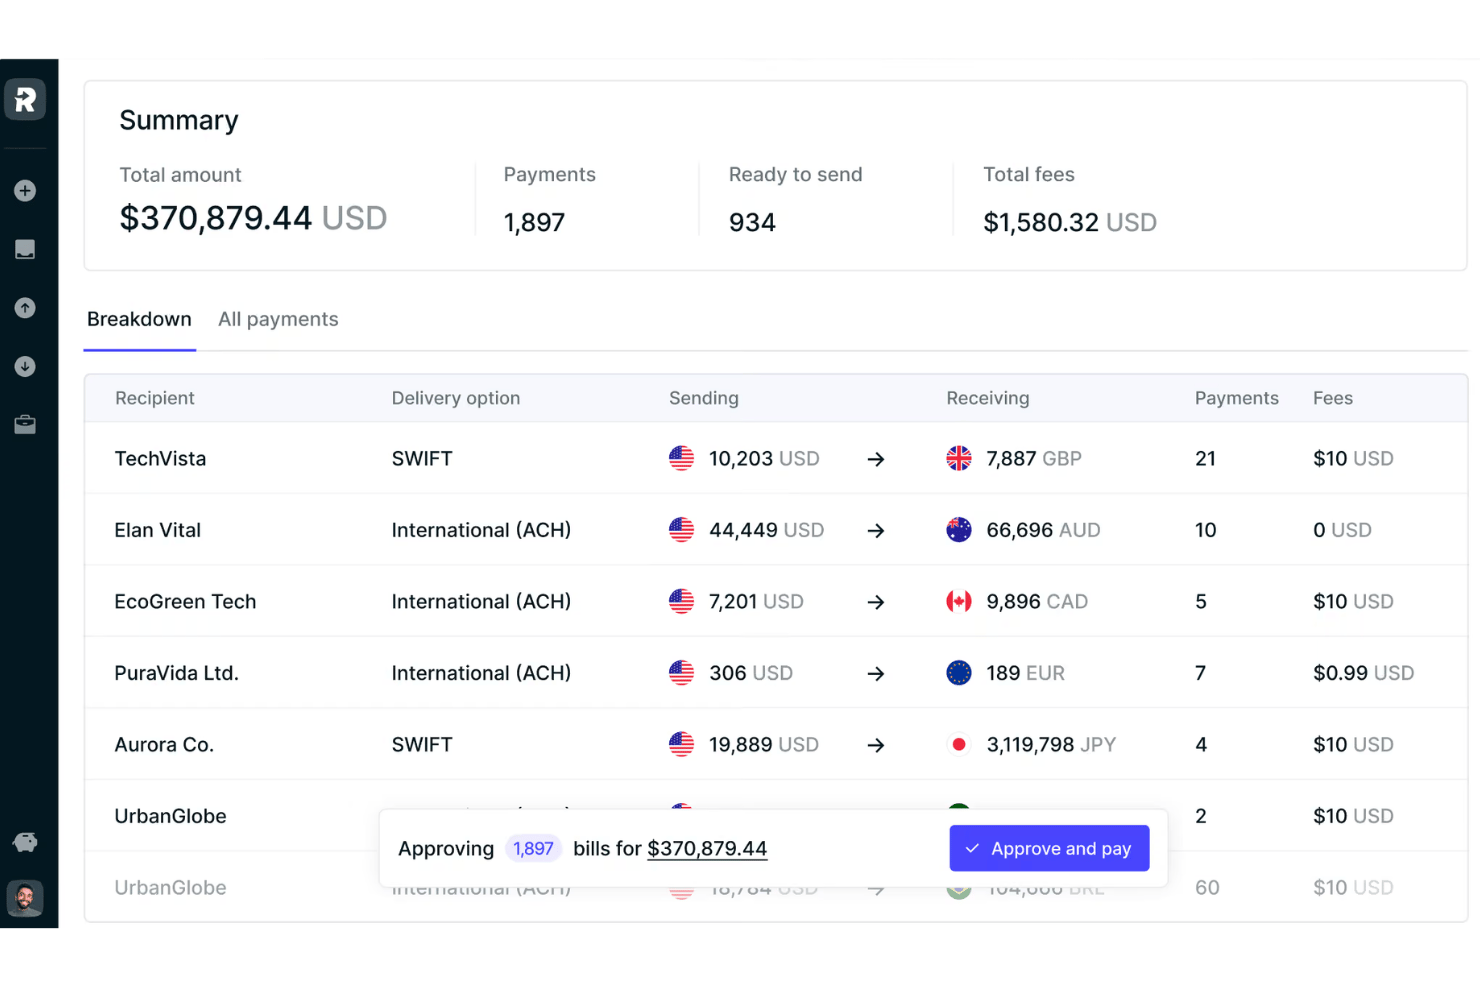Click the Canadian flag beside 9,896 CAD
The image size is (1480, 987).
[958, 601]
